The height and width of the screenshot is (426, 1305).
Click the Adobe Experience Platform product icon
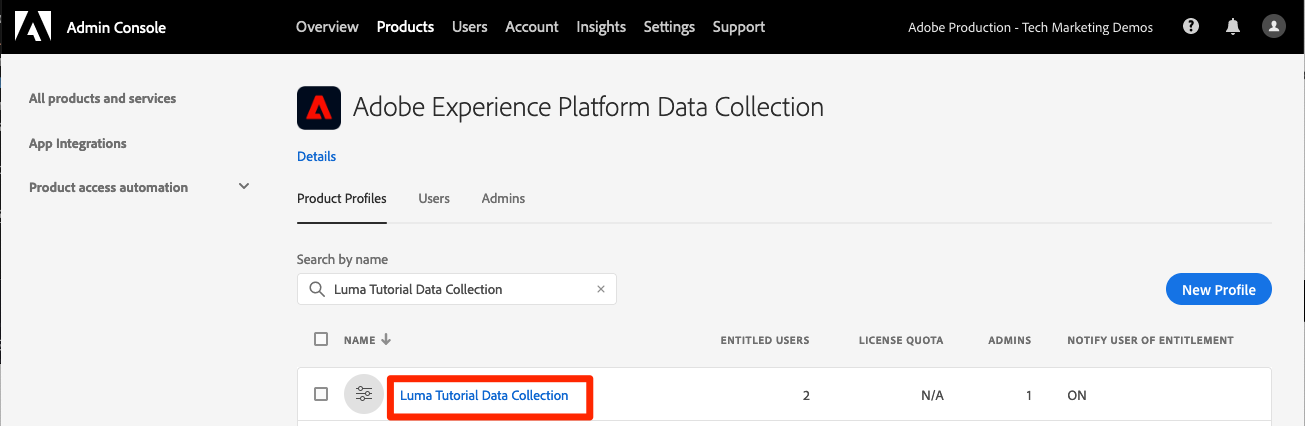(x=319, y=108)
